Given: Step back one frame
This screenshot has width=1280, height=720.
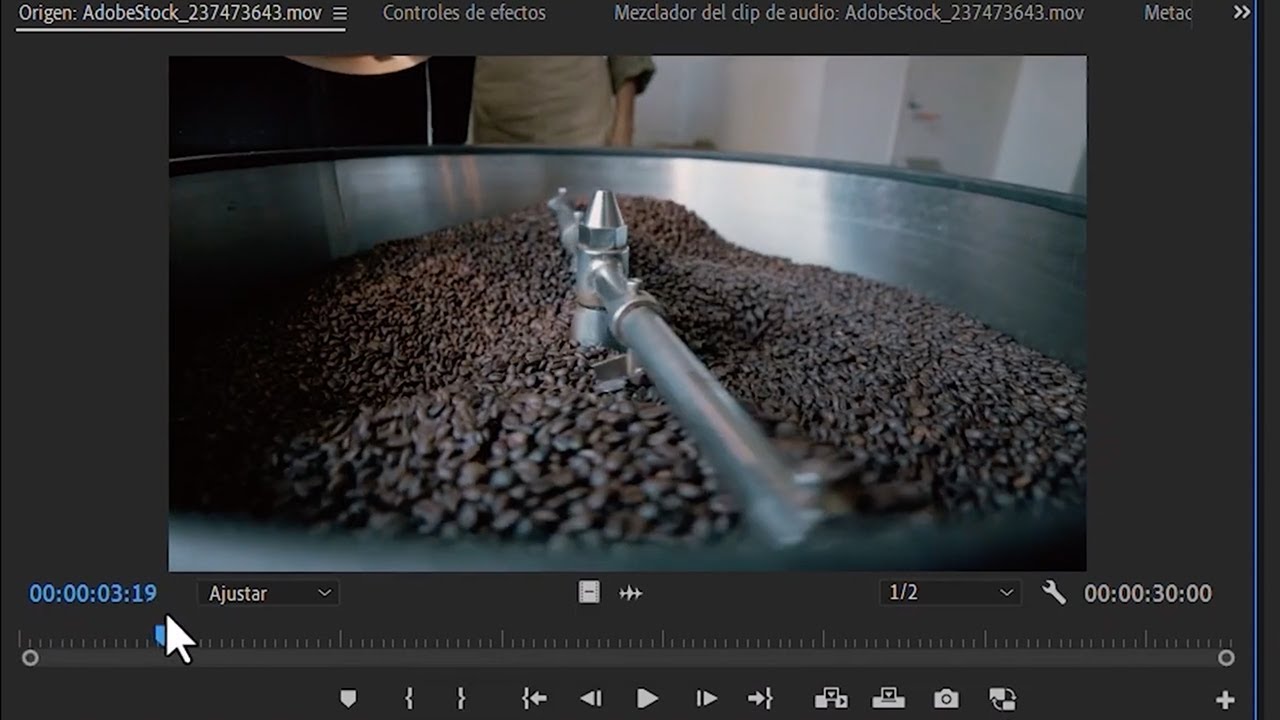Looking at the screenshot, I should click(x=591, y=699).
